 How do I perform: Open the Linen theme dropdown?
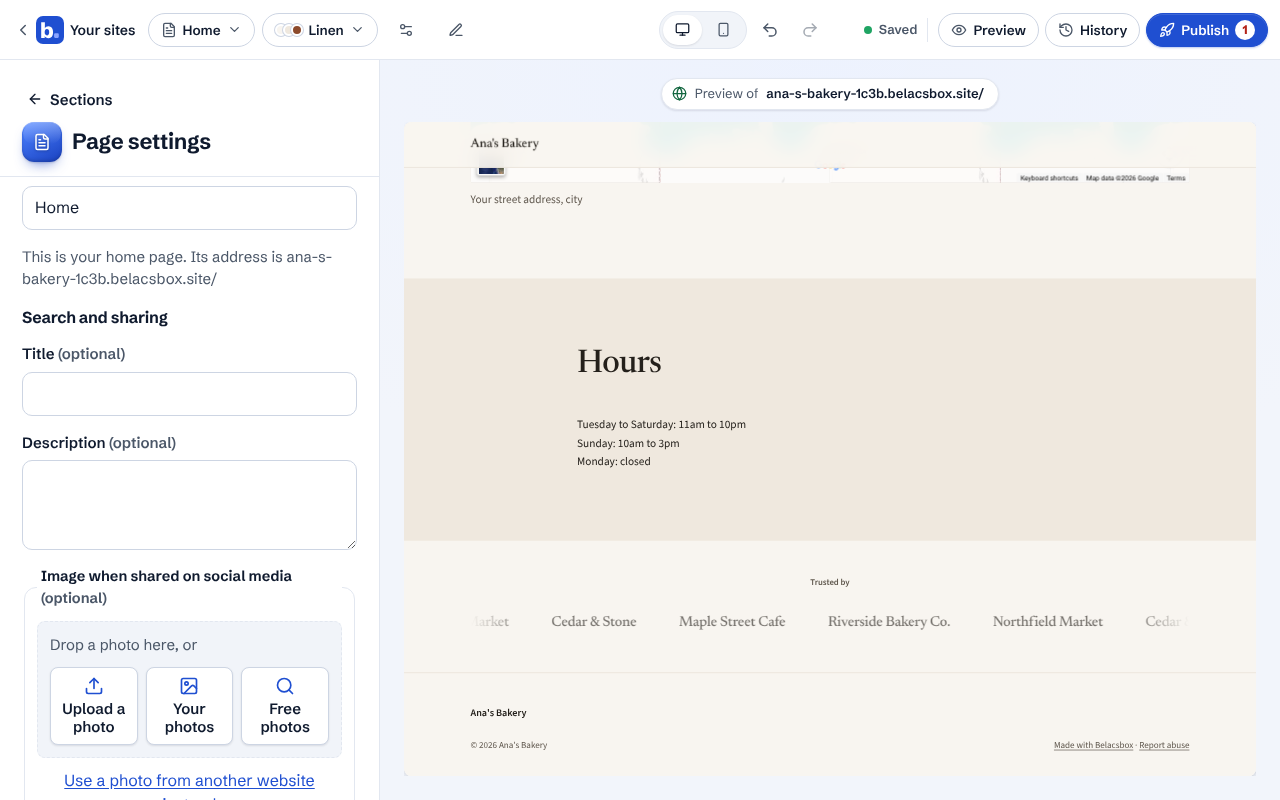pyautogui.click(x=320, y=30)
